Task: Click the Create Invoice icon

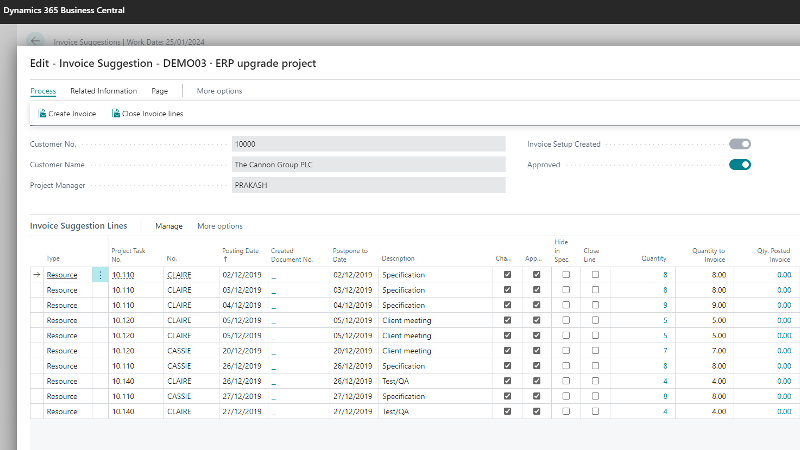Action: pos(42,113)
